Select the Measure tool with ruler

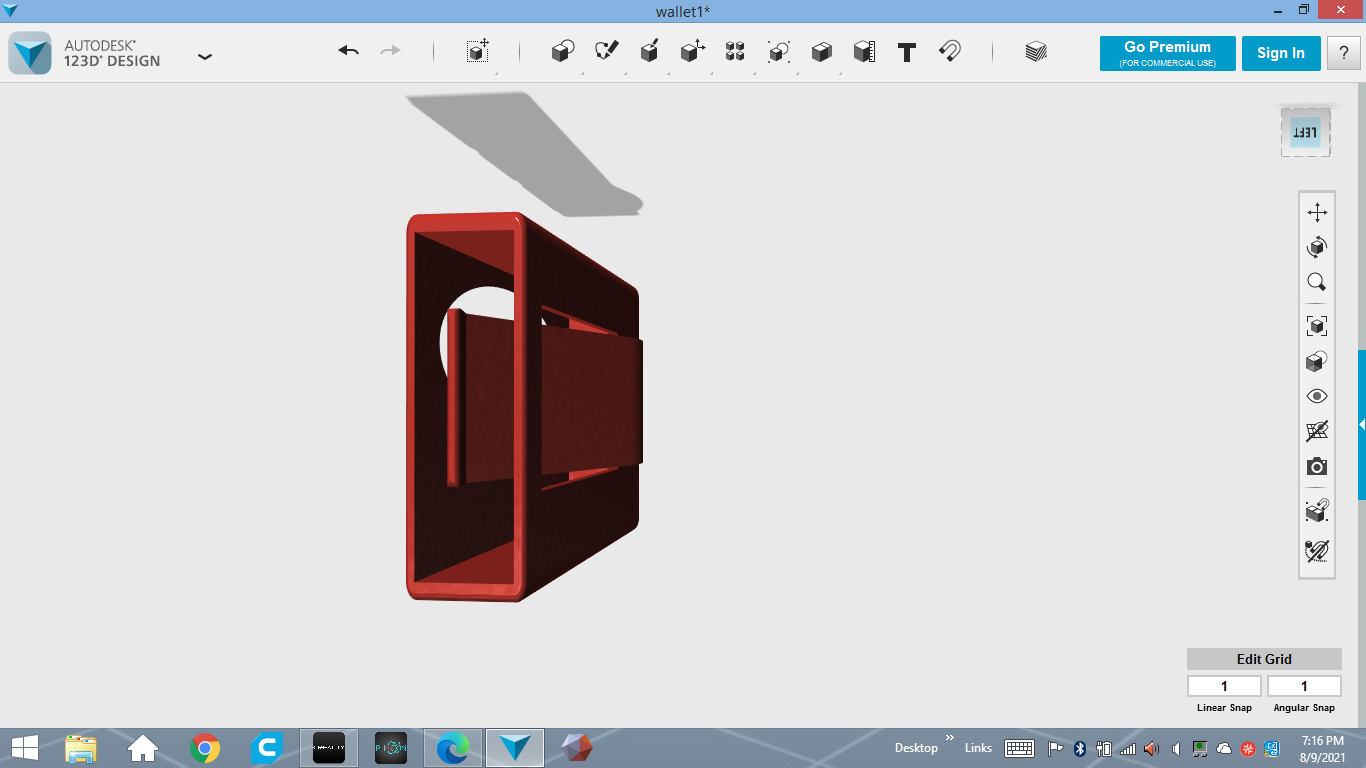tap(864, 52)
